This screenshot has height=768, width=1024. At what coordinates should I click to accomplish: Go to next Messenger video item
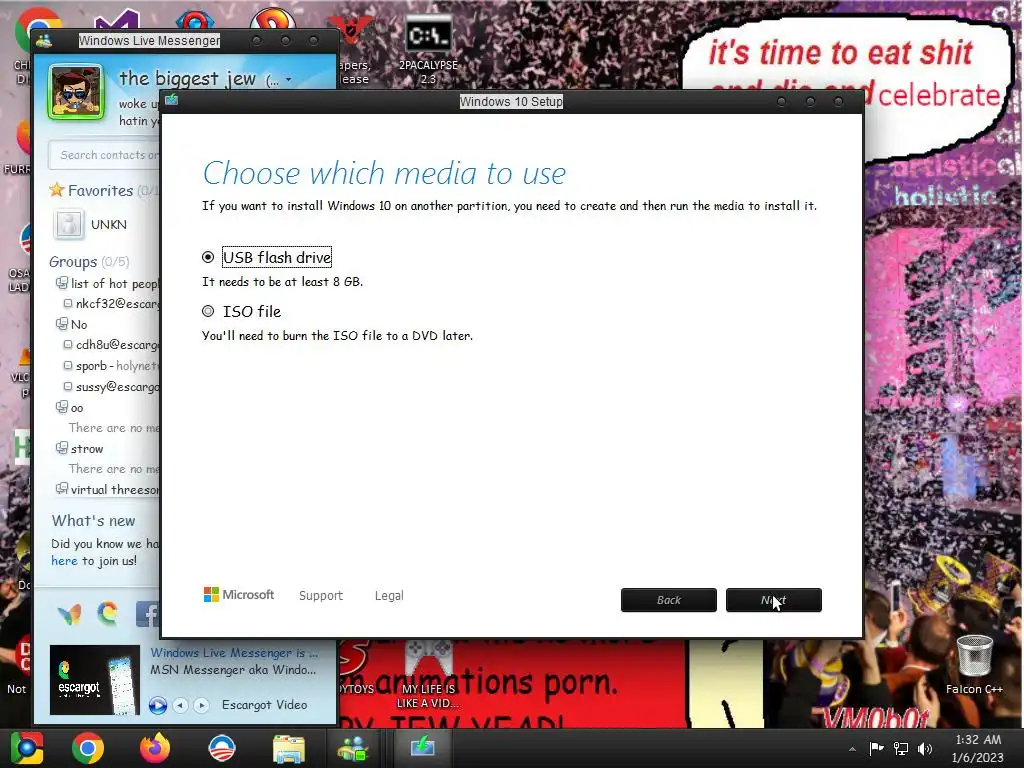(202, 705)
